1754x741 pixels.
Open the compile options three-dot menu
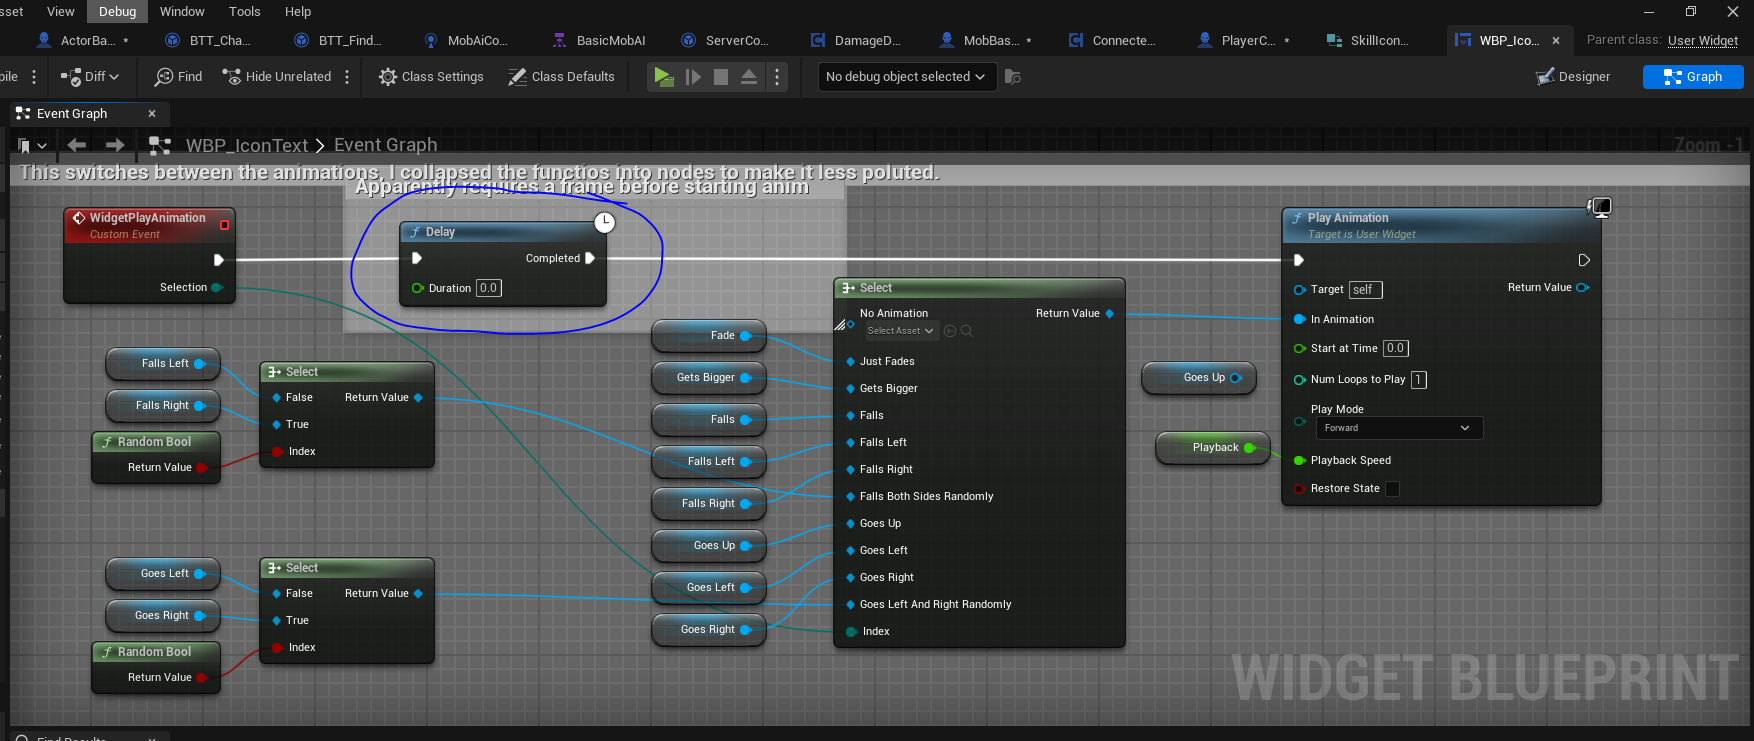[x=34, y=77]
